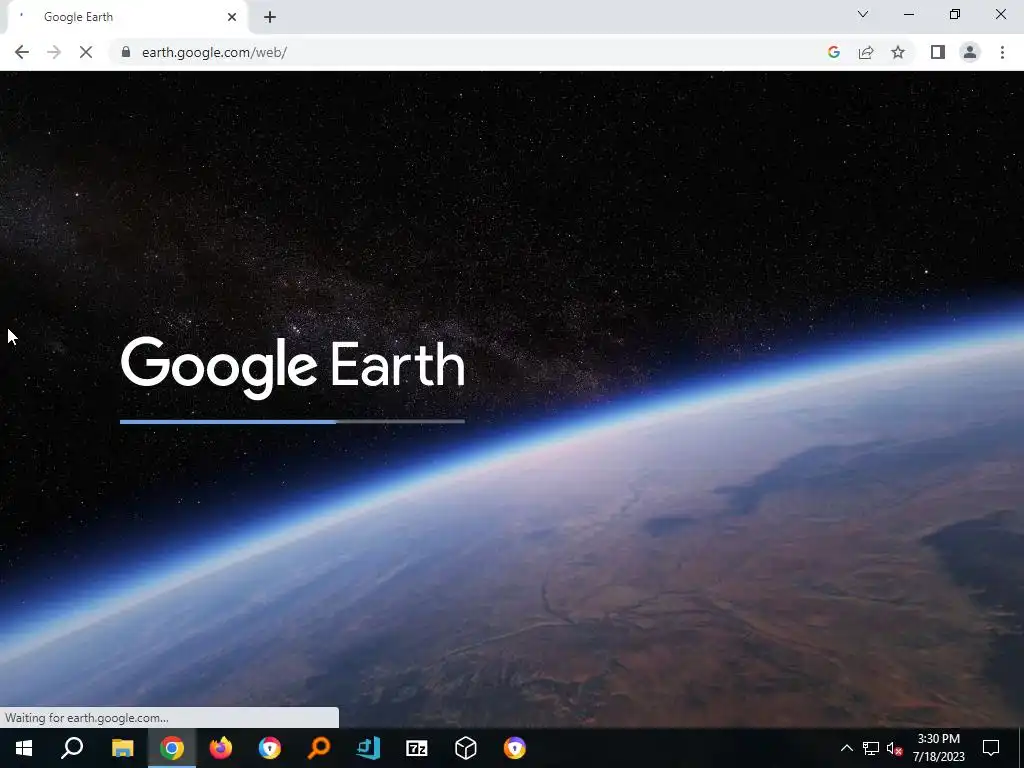
Task: Click the grayed forward navigation arrow
Action: 54,52
